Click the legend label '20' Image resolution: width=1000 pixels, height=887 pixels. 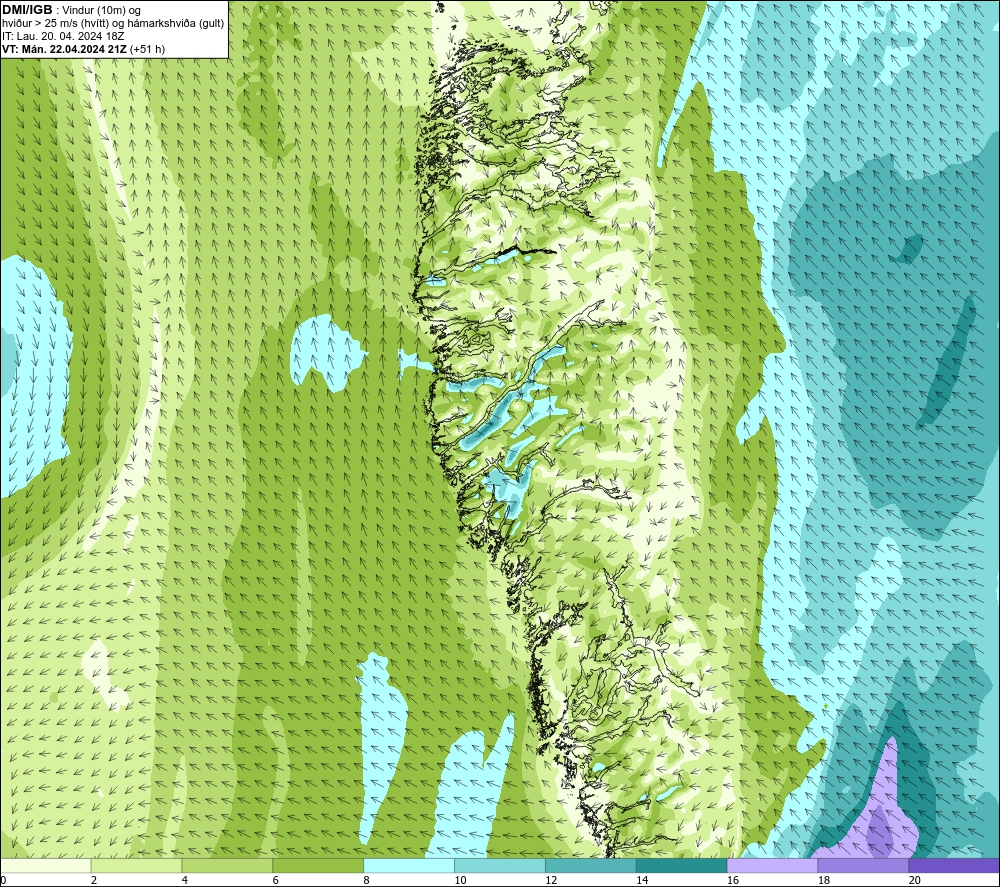[x=915, y=880]
